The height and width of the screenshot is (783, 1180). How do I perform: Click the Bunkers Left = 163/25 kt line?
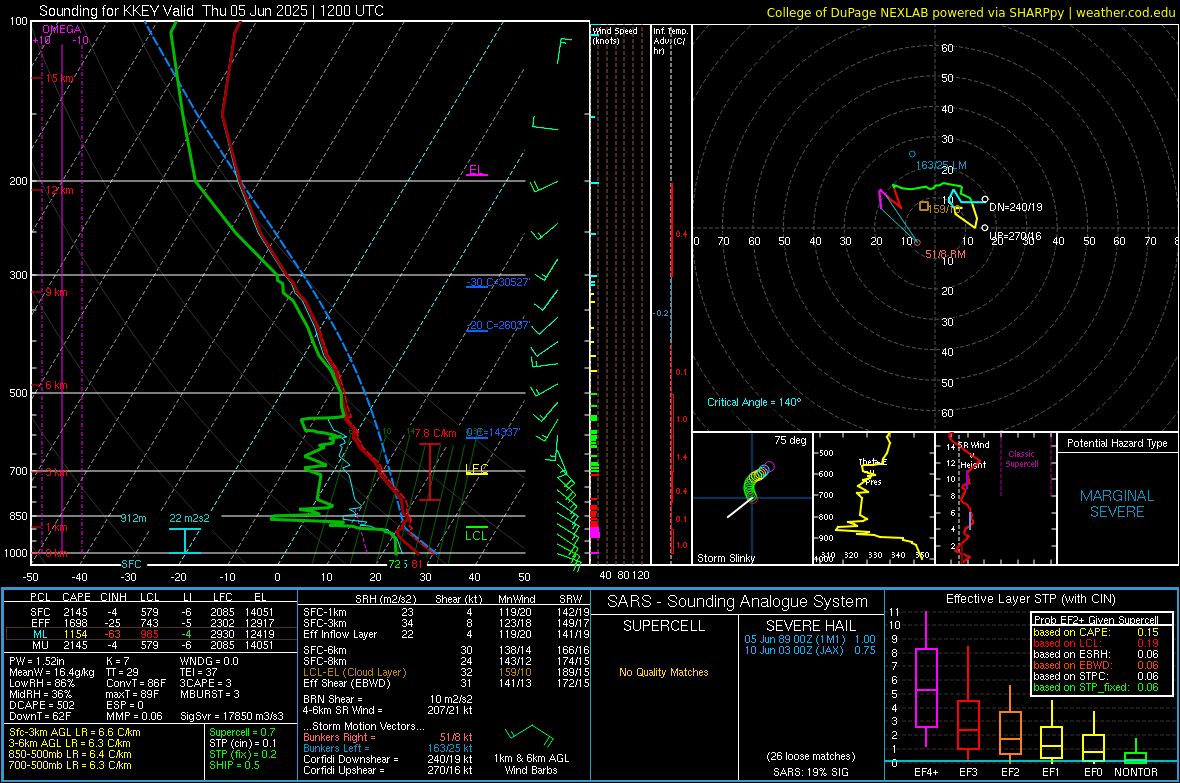(388, 748)
